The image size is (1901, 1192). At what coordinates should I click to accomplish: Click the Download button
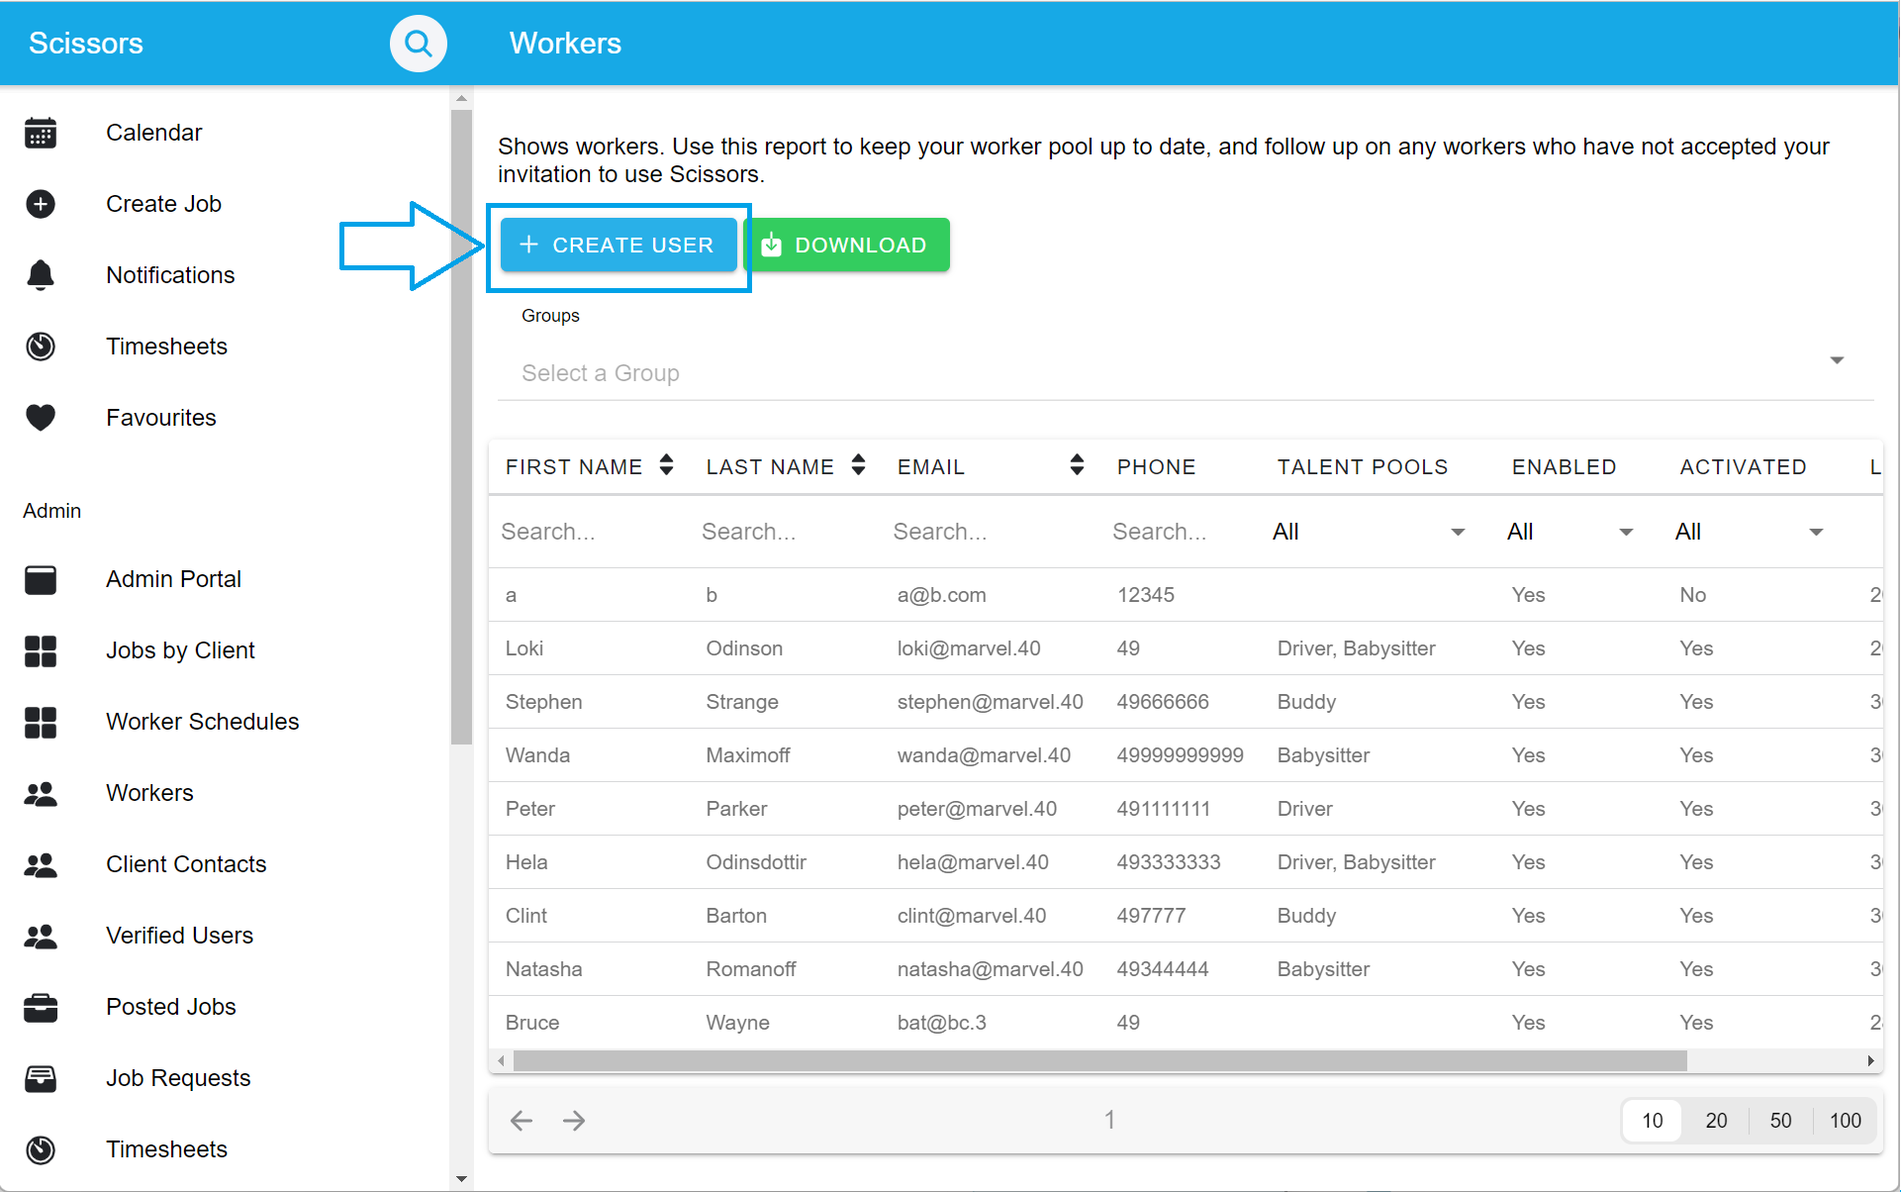[x=847, y=245]
